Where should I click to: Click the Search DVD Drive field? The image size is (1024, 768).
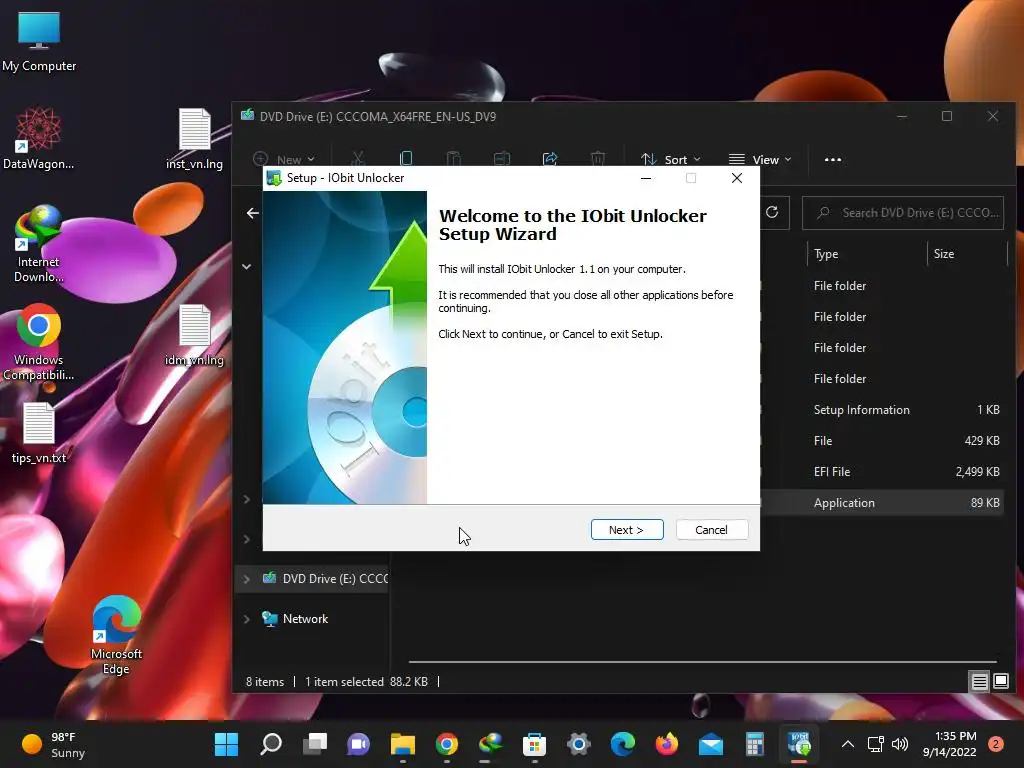pos(903,213)
